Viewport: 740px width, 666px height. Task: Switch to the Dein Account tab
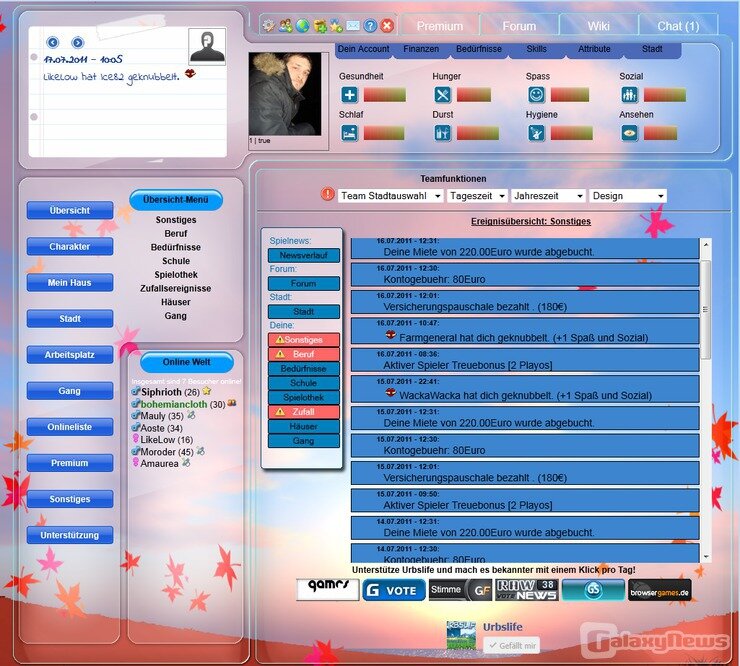coord(363,49)
